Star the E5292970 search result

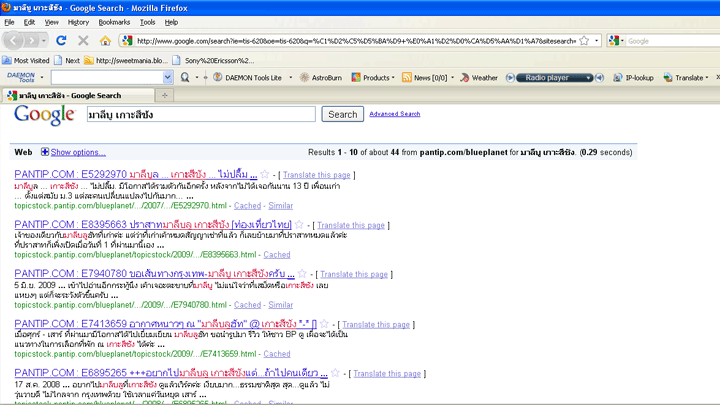[x=264, y=174]
